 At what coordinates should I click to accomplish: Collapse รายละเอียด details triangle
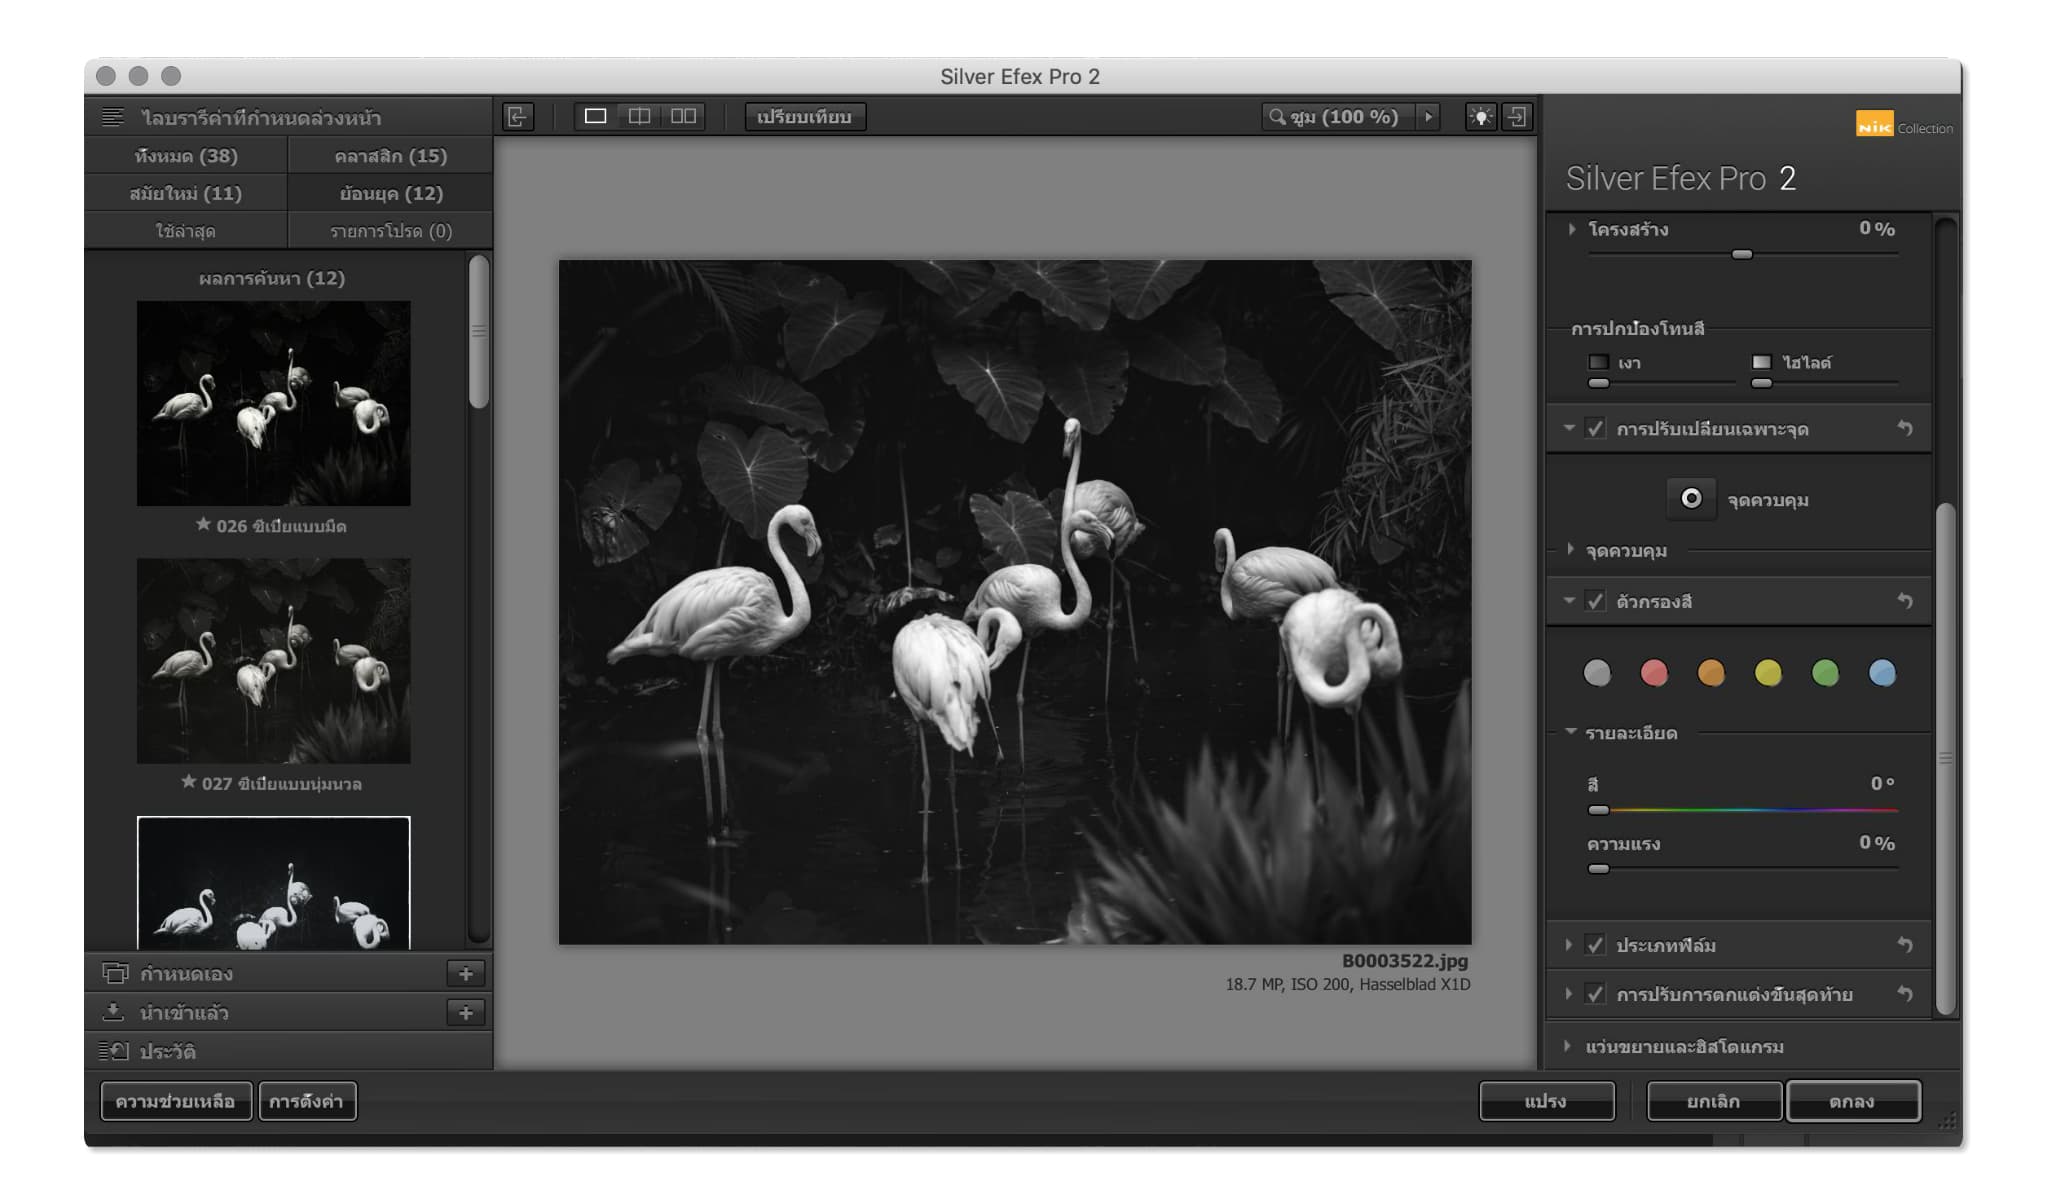pos(1571,732)
